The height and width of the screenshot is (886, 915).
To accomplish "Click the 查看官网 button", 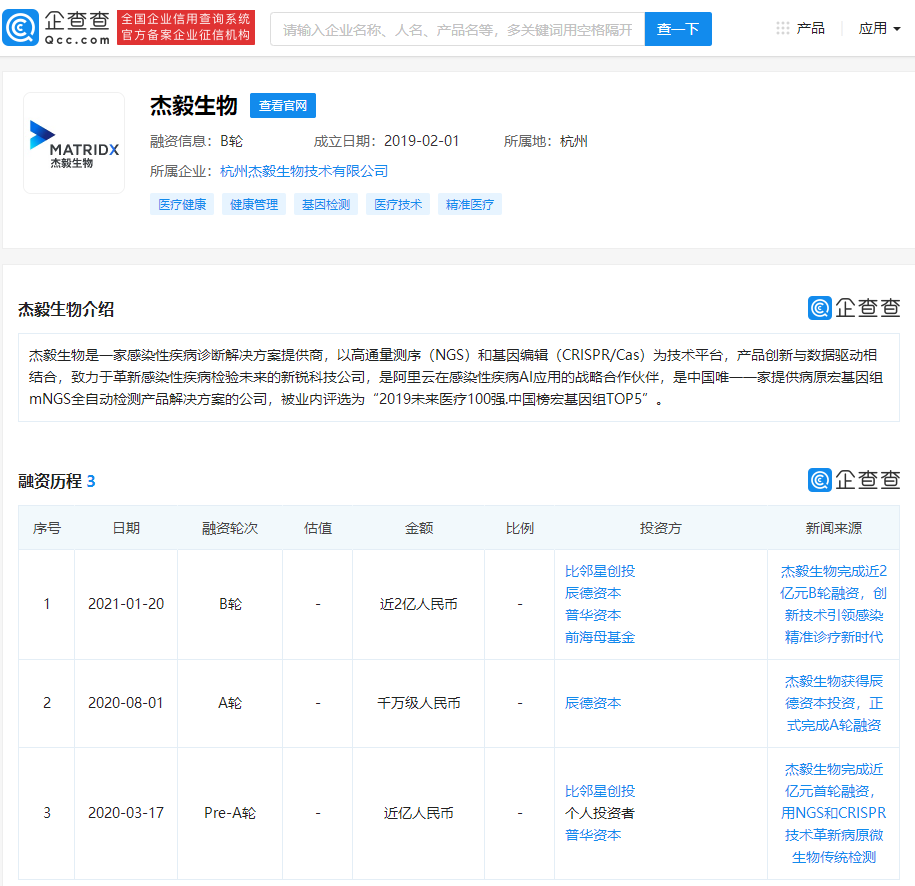I will point(283,106).
